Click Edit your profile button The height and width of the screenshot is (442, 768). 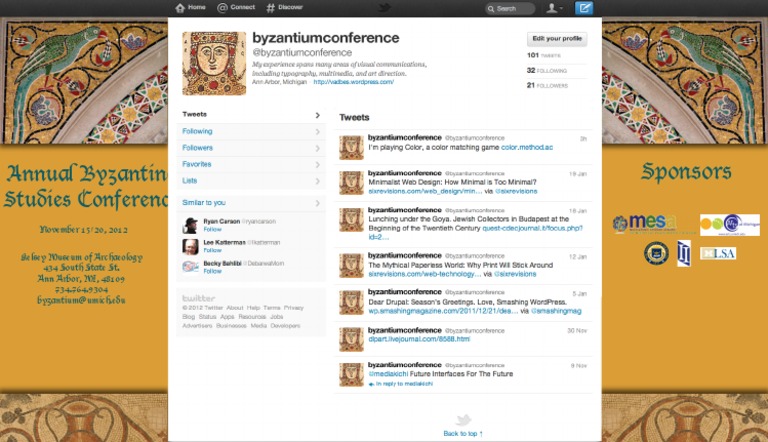pyautogui.click(x=557, y=39)
